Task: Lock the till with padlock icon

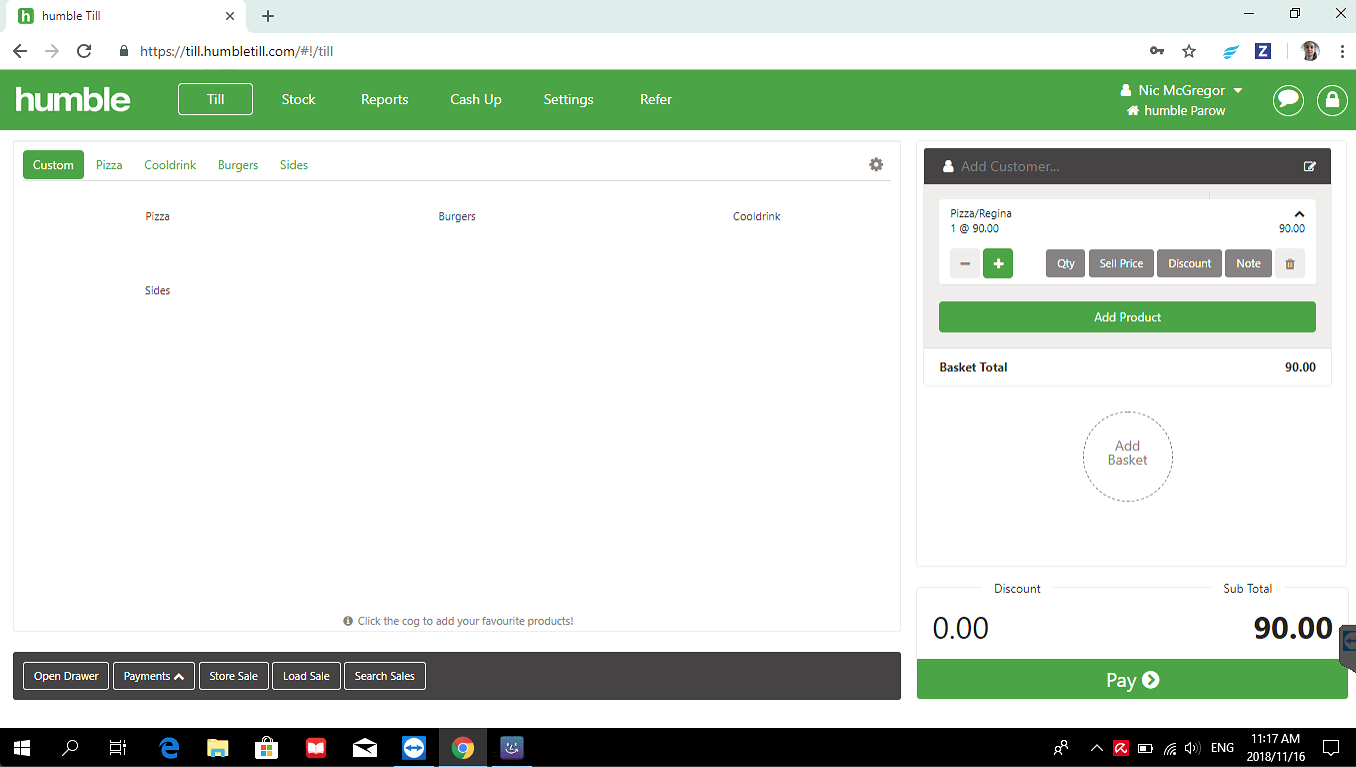Action: [x=1331, y=100]
